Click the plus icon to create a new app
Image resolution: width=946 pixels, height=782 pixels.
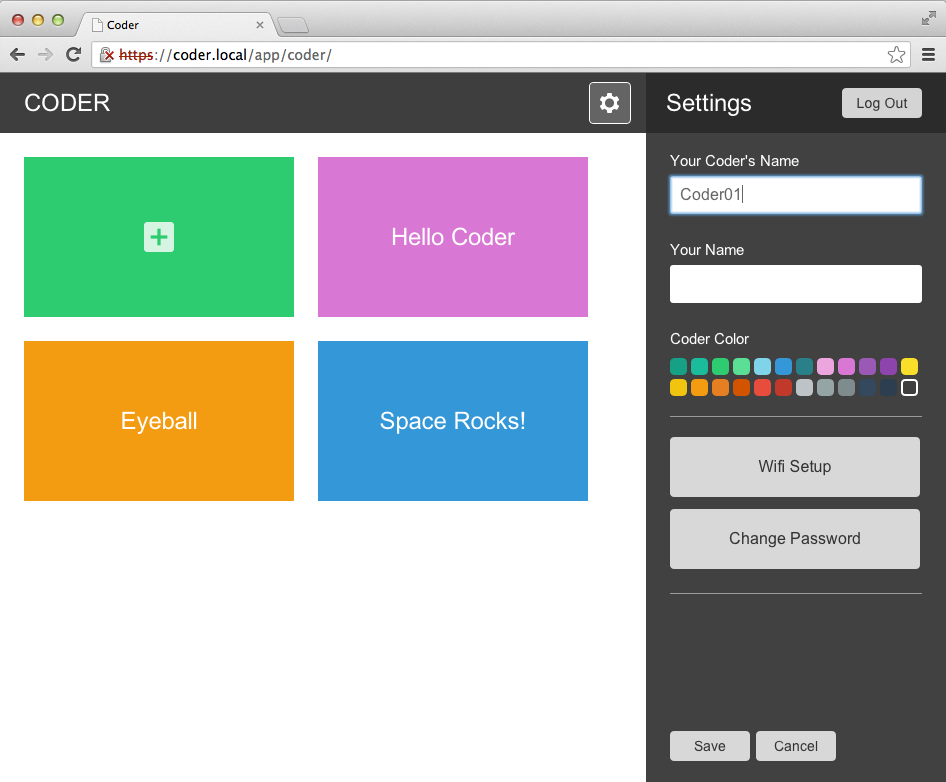(x=159, y=237)
